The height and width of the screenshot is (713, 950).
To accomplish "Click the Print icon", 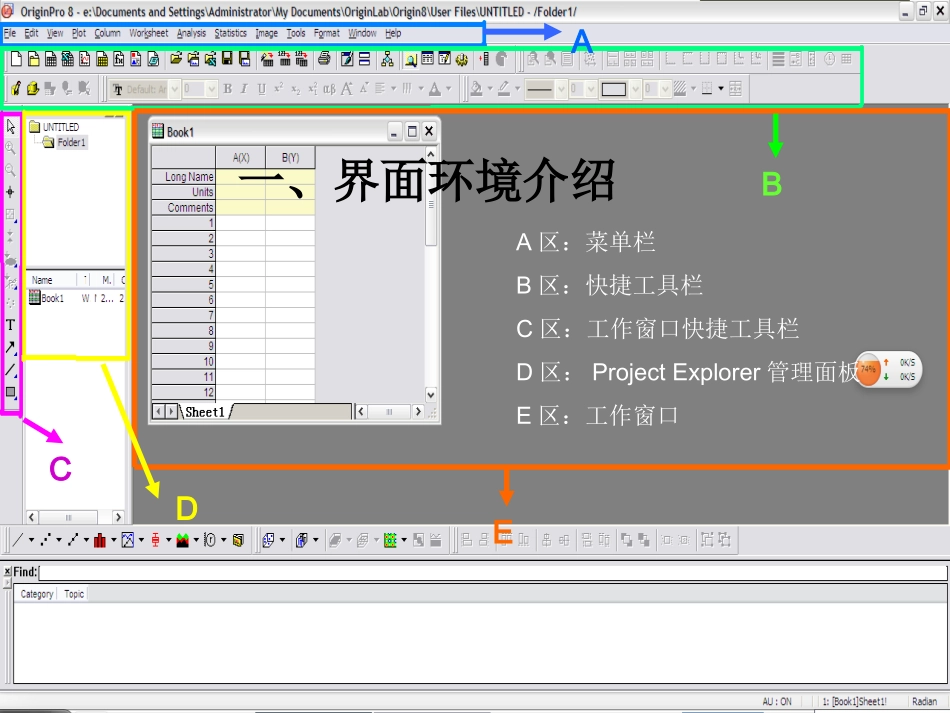I will (324, 59).
